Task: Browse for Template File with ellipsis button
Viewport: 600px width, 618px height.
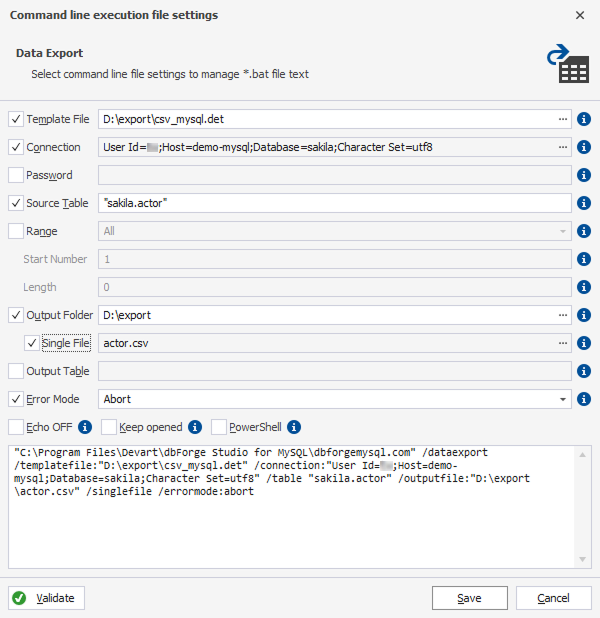Action: [x=563, y=119]
